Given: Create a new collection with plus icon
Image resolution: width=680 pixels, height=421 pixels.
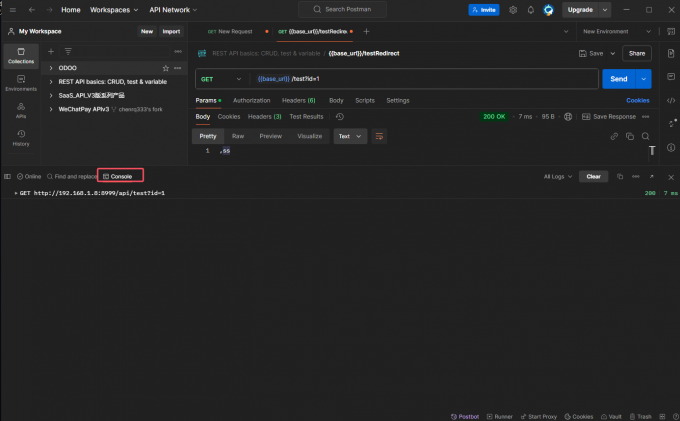Looking at the screenshot, I should click(x=51, y=52).
